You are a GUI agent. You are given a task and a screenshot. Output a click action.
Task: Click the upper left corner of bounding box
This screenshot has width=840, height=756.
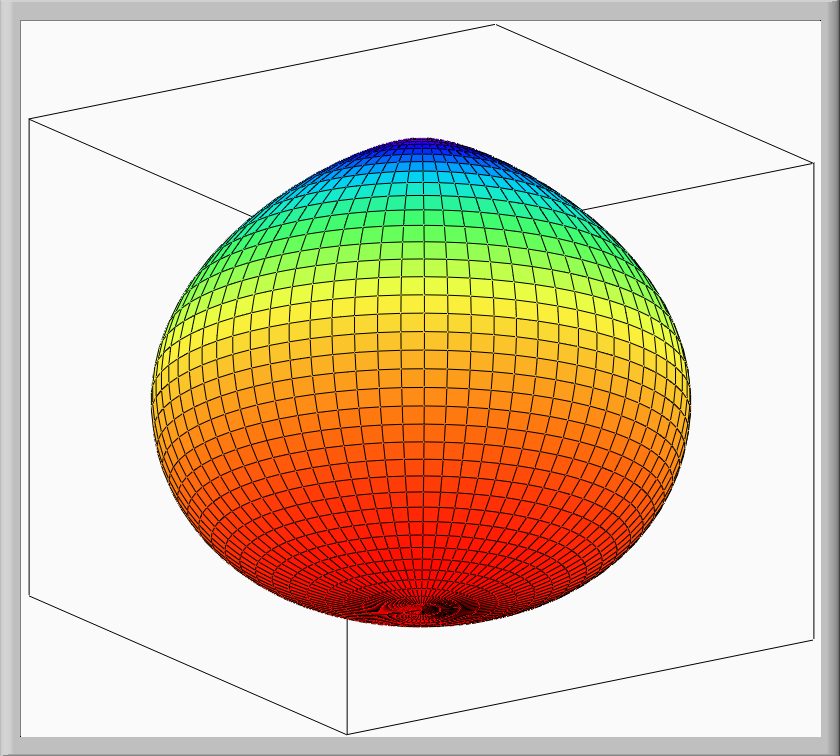pos(29,119)
